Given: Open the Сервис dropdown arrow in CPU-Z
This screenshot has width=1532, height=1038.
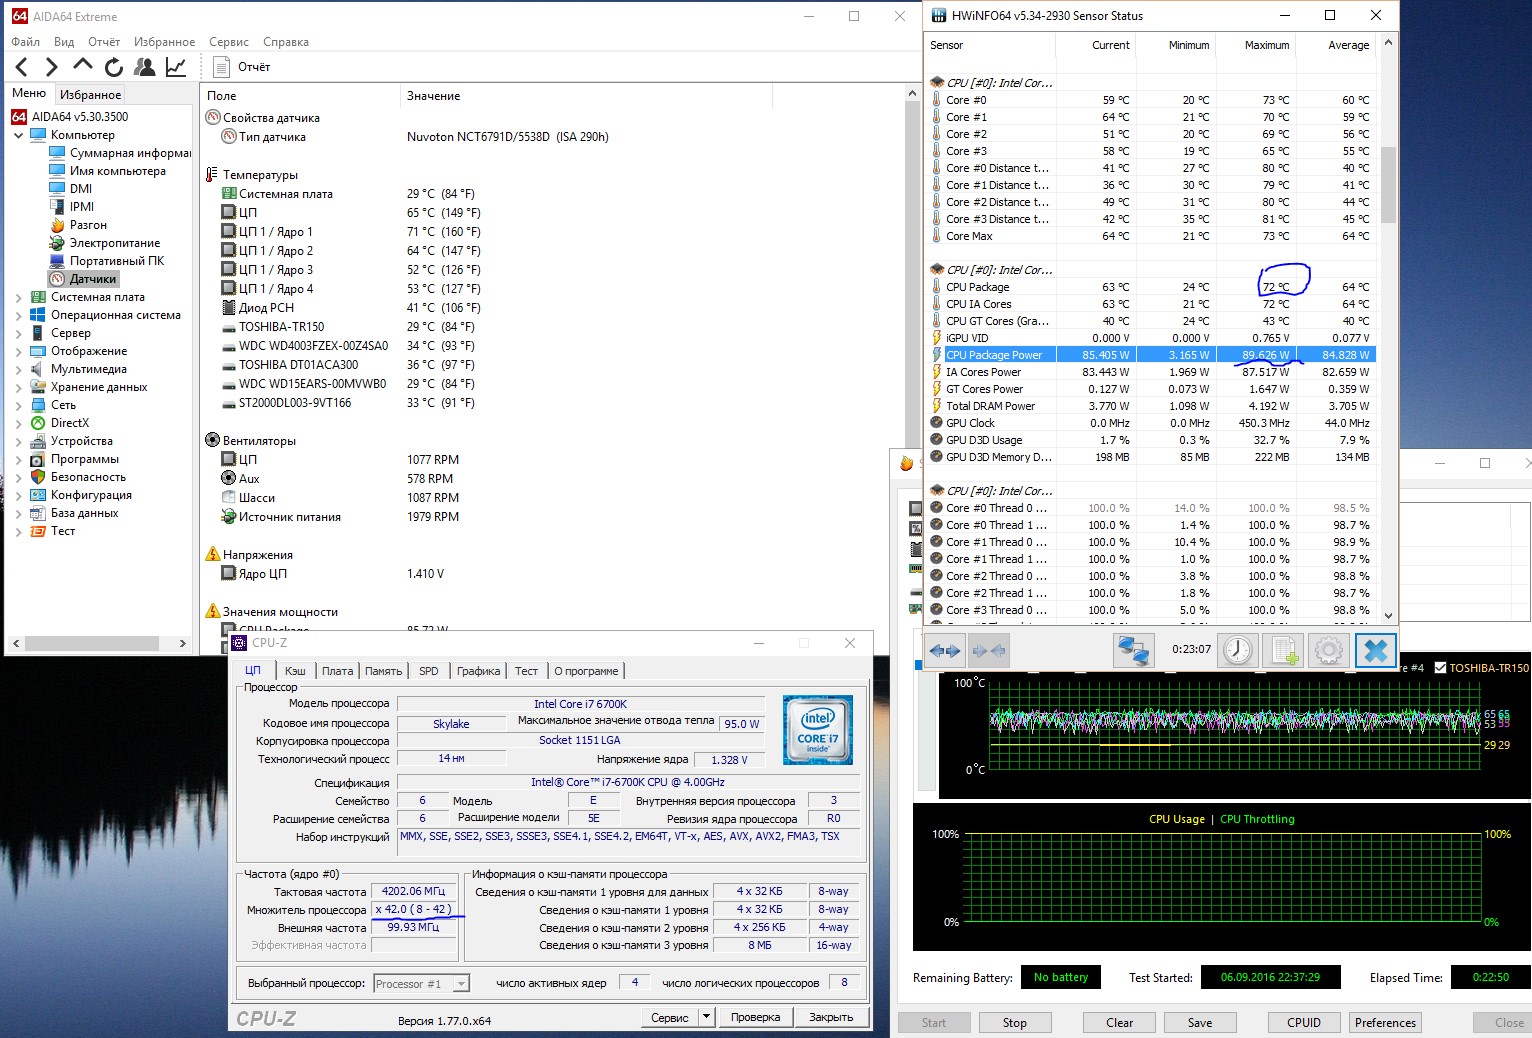Looking at the screenshot, I should click(706, 1017).
